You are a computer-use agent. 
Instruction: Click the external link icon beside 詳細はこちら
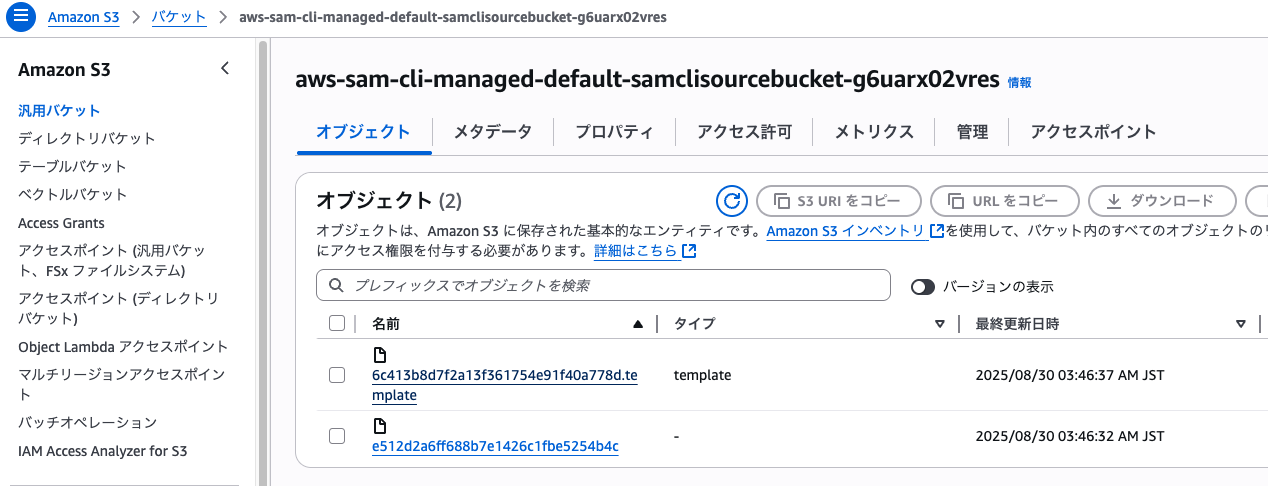click(689, 251)
